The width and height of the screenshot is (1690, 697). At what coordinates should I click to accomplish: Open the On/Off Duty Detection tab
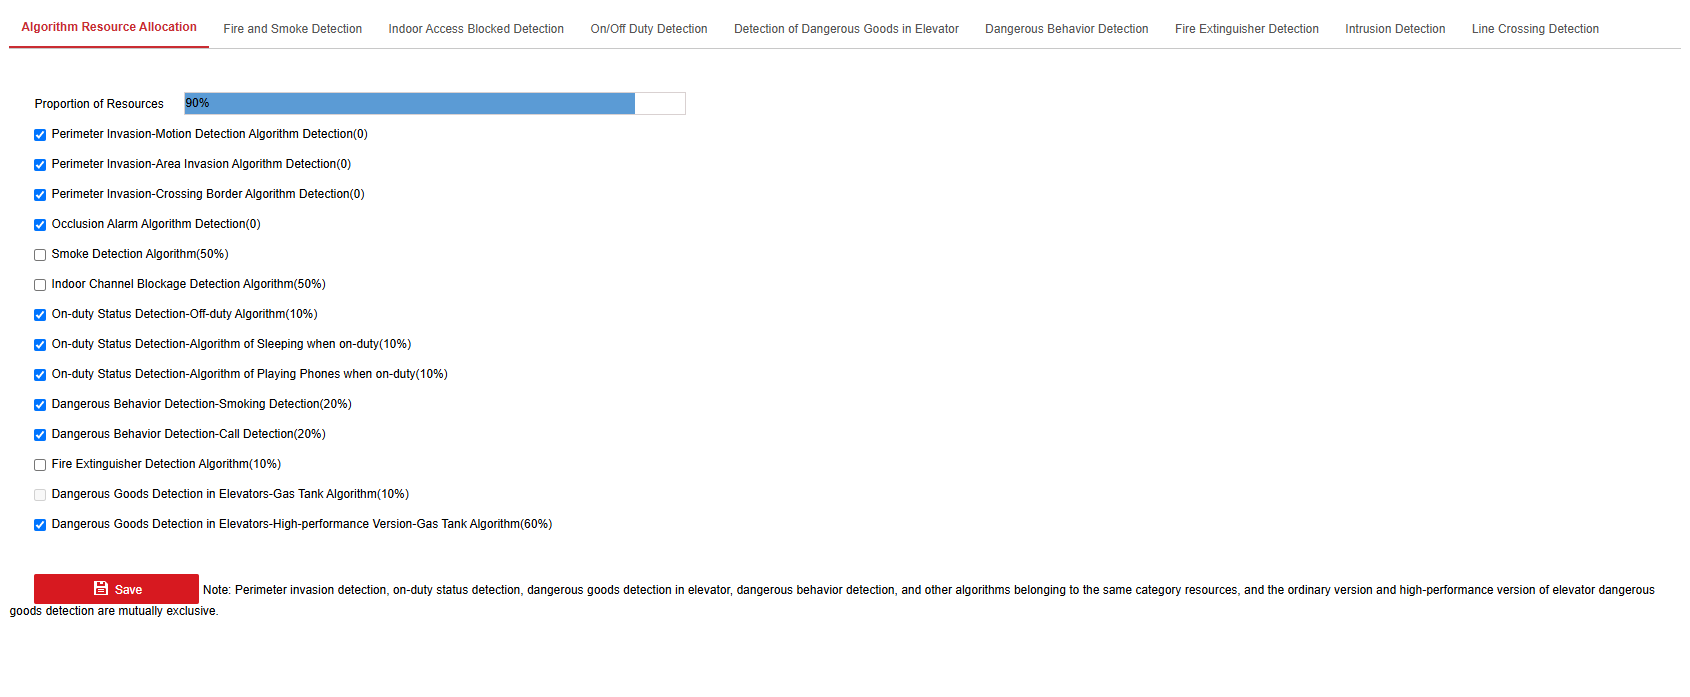coord(648,29)
